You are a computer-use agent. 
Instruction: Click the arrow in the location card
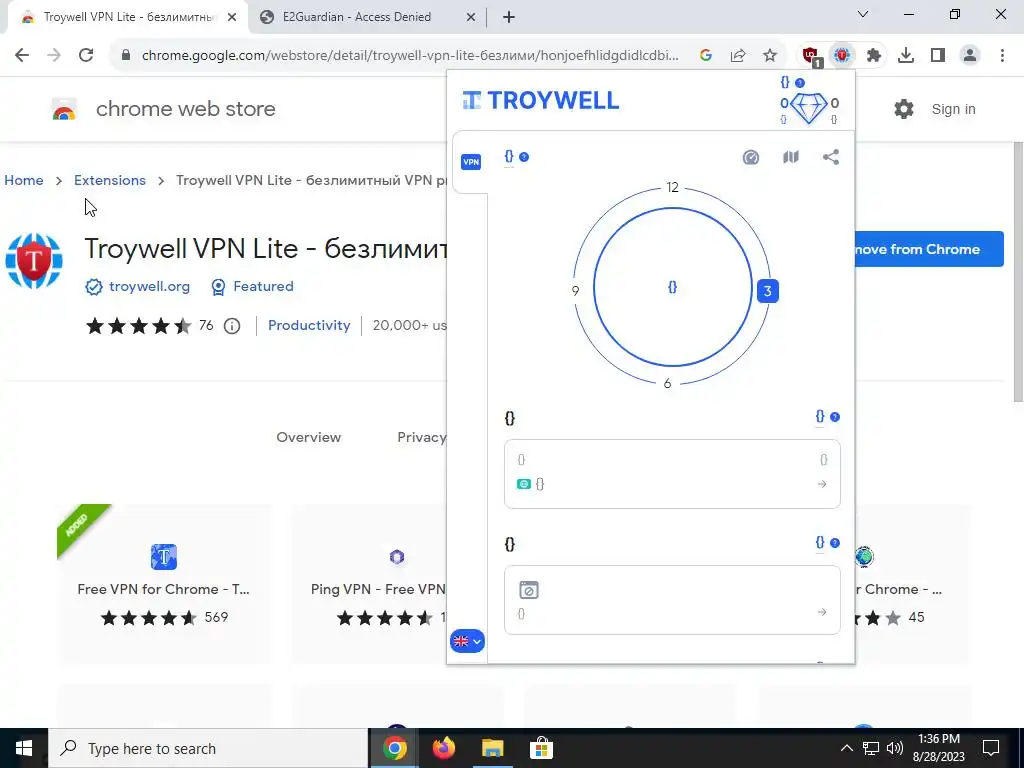pos(822,484)
